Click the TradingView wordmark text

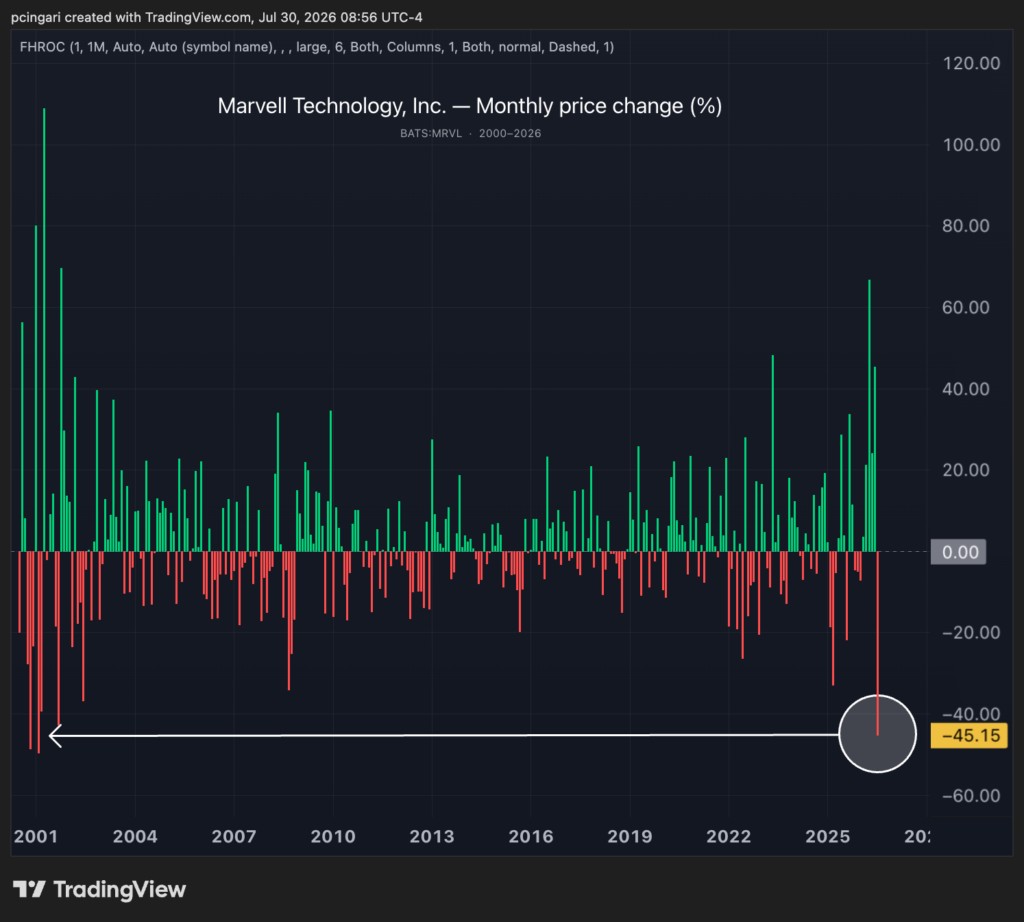(120, 889)
